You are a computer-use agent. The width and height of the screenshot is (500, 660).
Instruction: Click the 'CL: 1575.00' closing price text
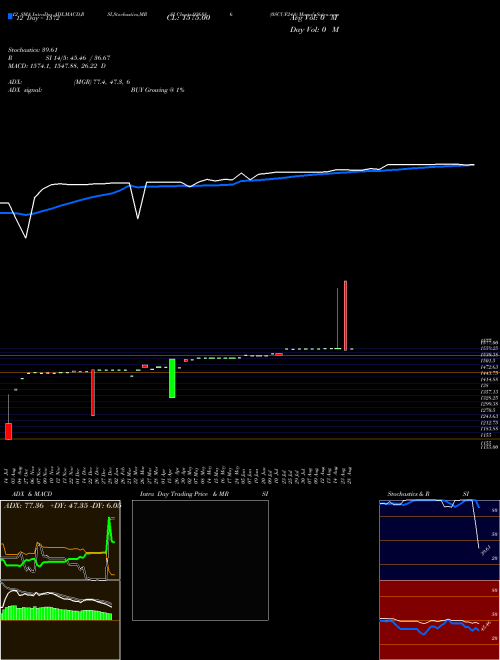tap(188, 18)
